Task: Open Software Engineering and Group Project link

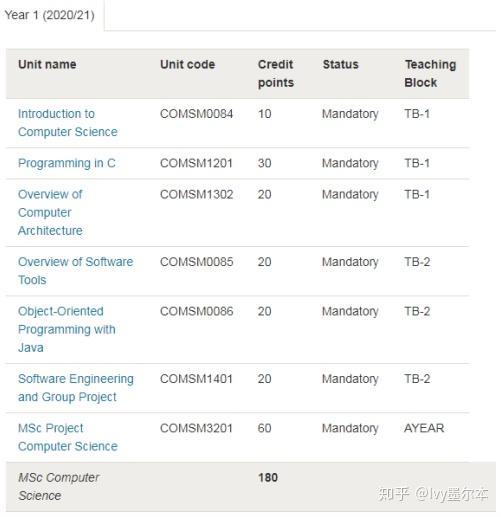Action: tap(76, 388)
